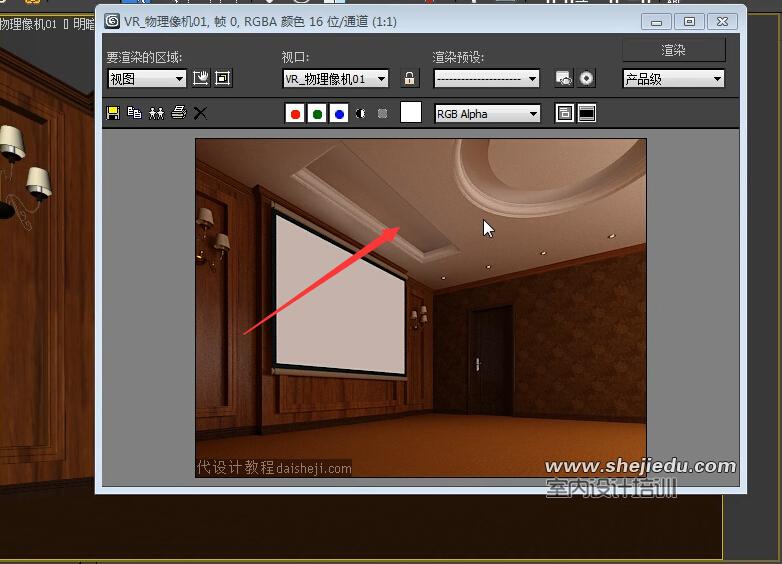The image size is (782, 564).
Task: Toggle the Display Alpha Channel button
Action: 361,114
